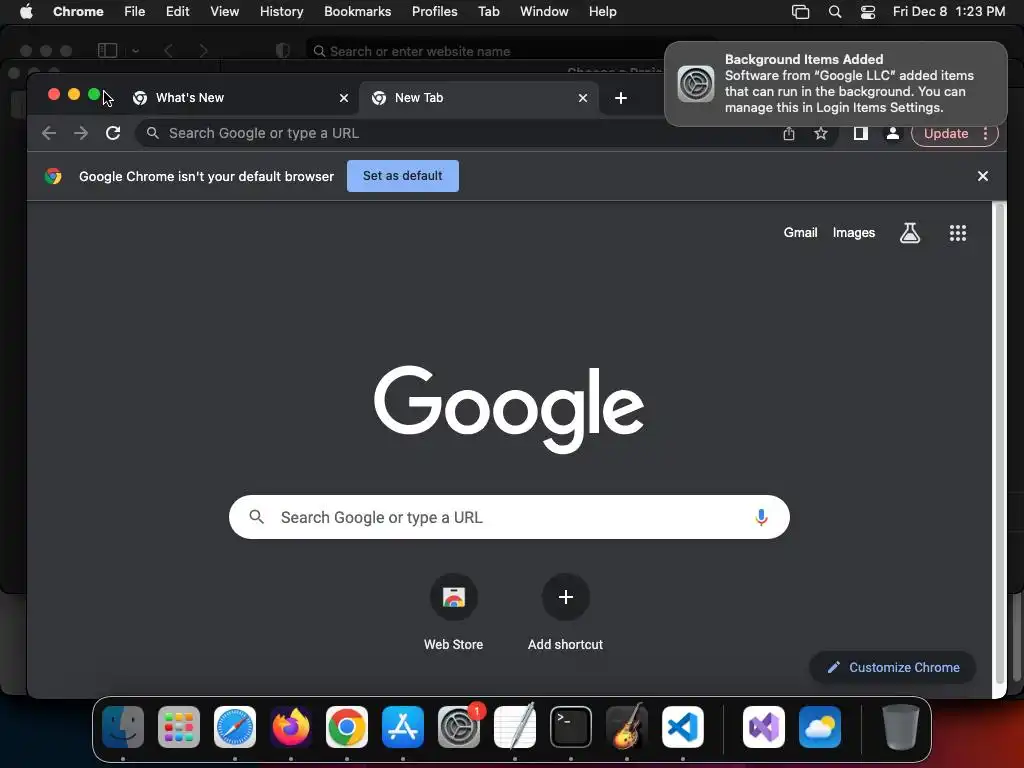Open Trash from the Dock
This screenshot has width=1024, height=768.
click(x=900, y=727)
